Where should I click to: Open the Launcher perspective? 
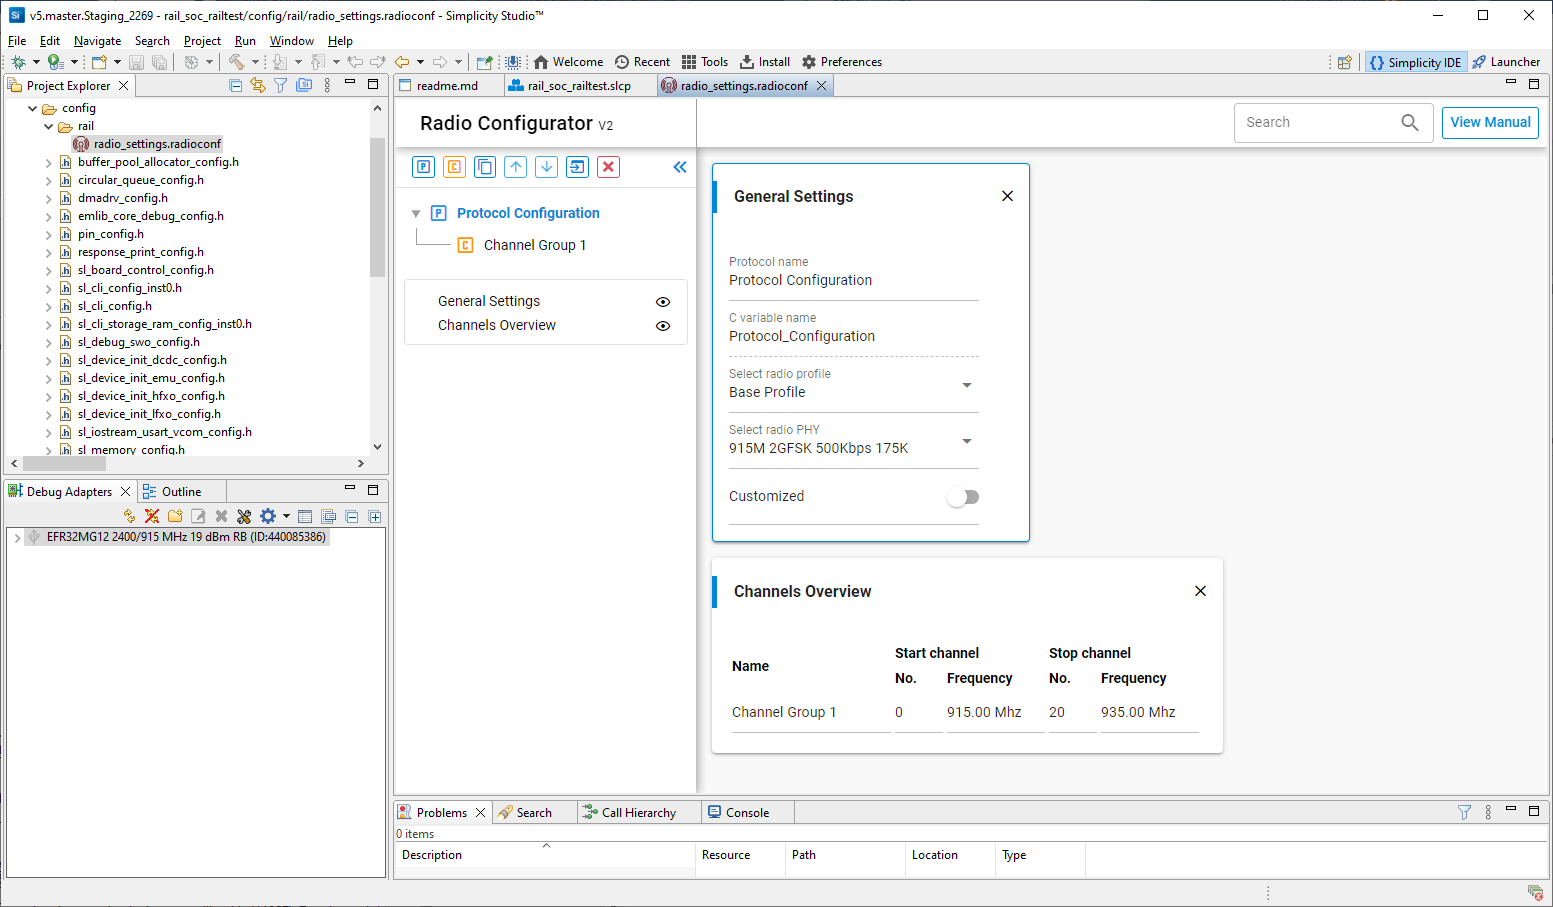pos(1506,62)
